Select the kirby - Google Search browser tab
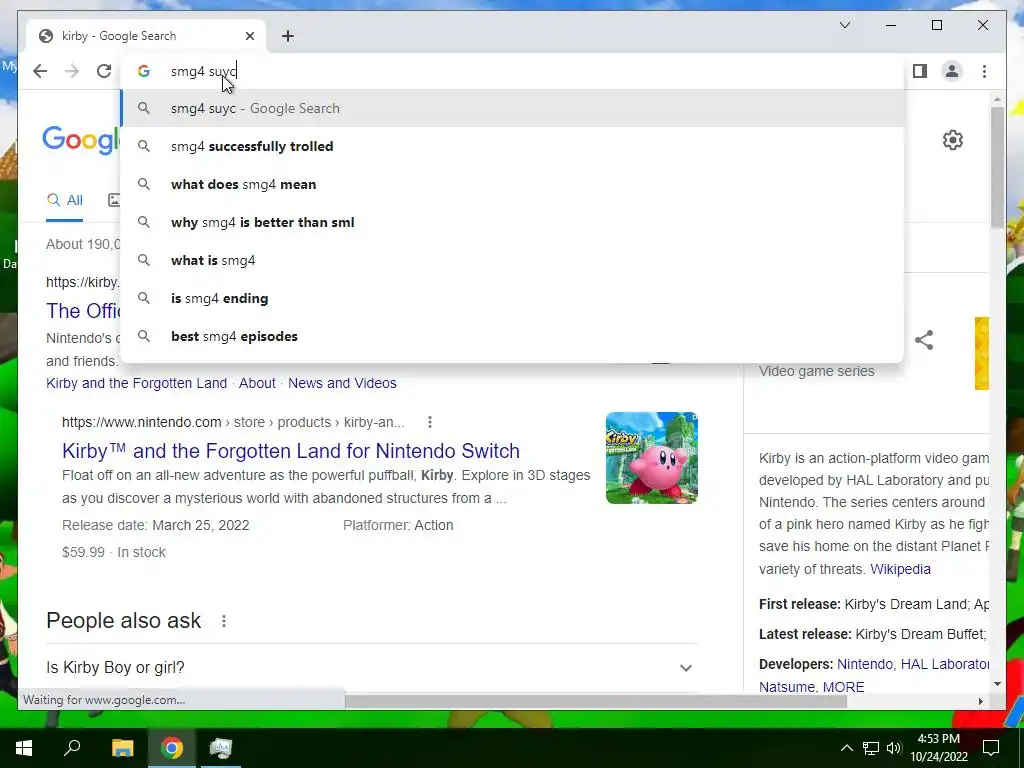 click(146, 36)
